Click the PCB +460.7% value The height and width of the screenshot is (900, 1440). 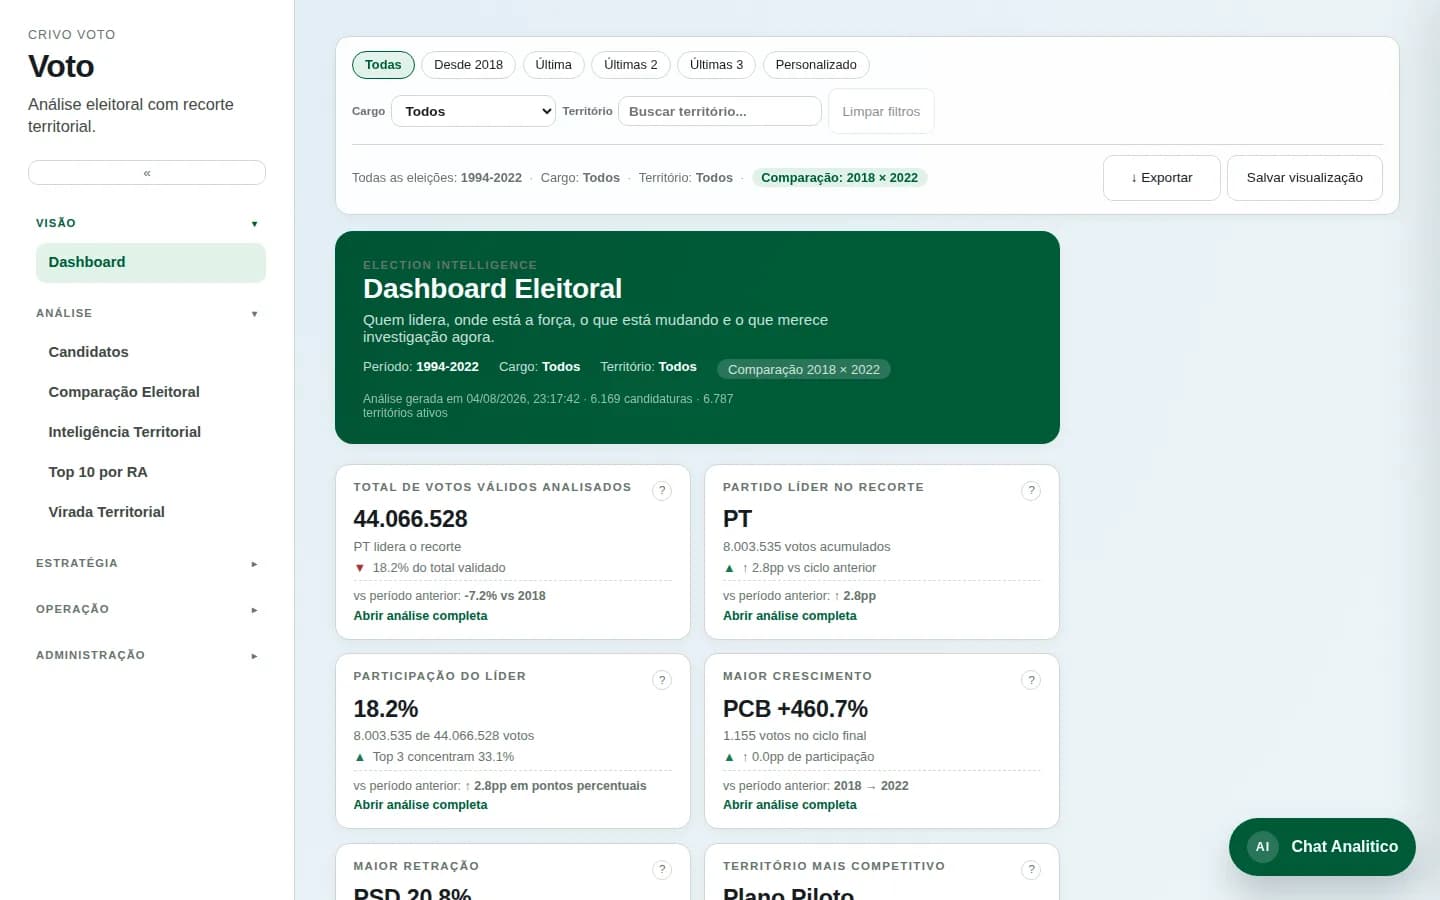(795, 709)
